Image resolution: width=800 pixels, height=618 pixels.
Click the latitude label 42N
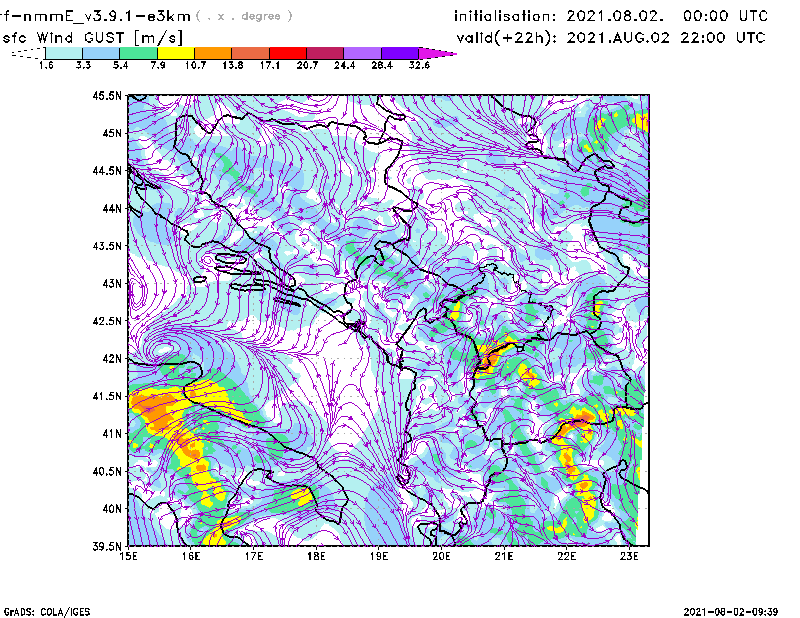(112, 359)
